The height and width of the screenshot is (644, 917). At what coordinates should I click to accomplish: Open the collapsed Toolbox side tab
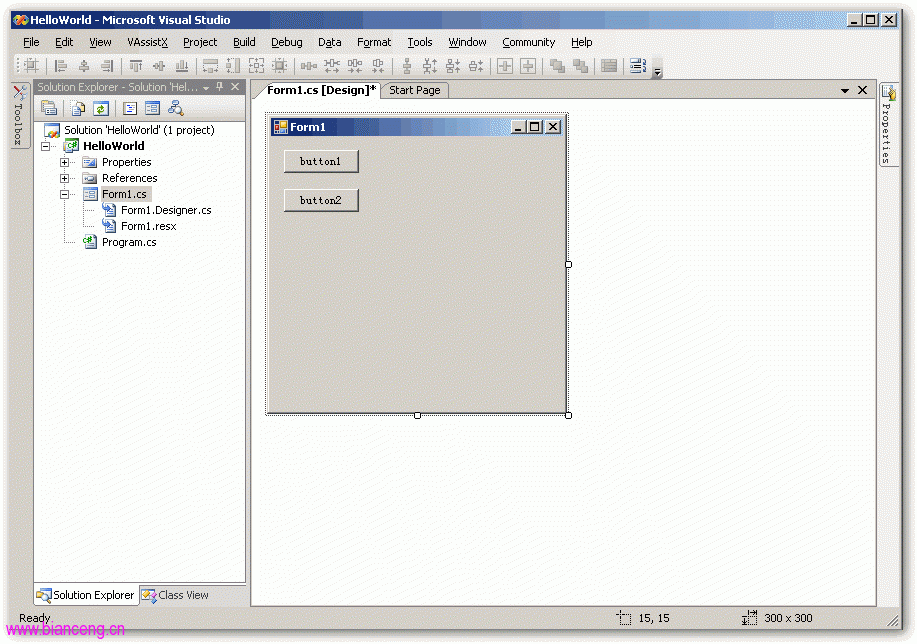(19, 116)
